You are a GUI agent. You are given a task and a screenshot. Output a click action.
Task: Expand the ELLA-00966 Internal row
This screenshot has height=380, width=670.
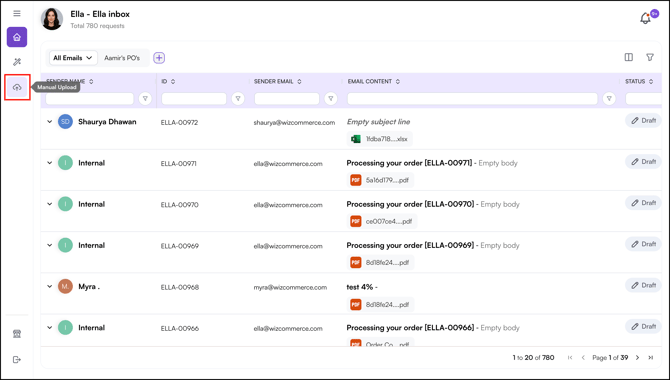(x=50, y=328)
